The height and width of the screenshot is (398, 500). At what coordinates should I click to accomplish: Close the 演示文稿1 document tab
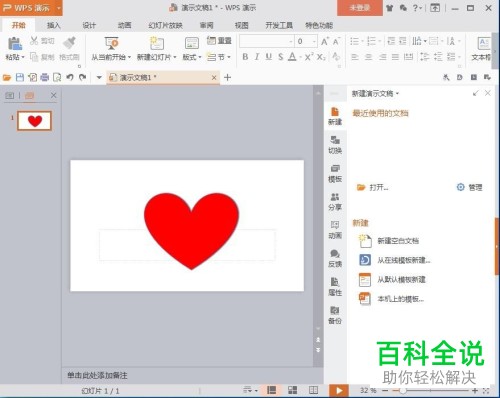[x=214, y=78]
